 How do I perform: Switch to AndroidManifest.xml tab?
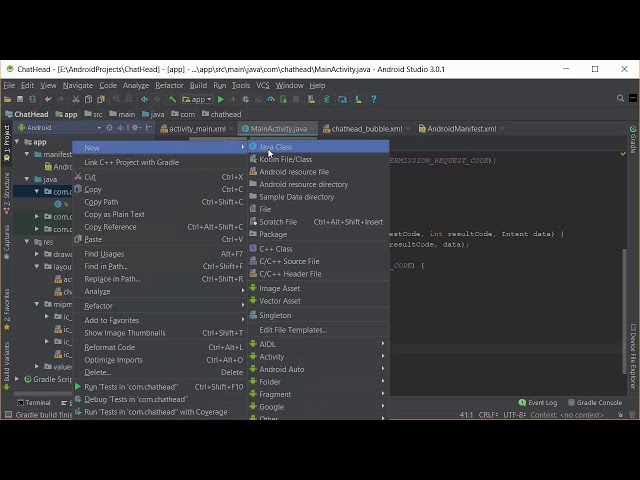pyautogui.click(x=461, y=129)
